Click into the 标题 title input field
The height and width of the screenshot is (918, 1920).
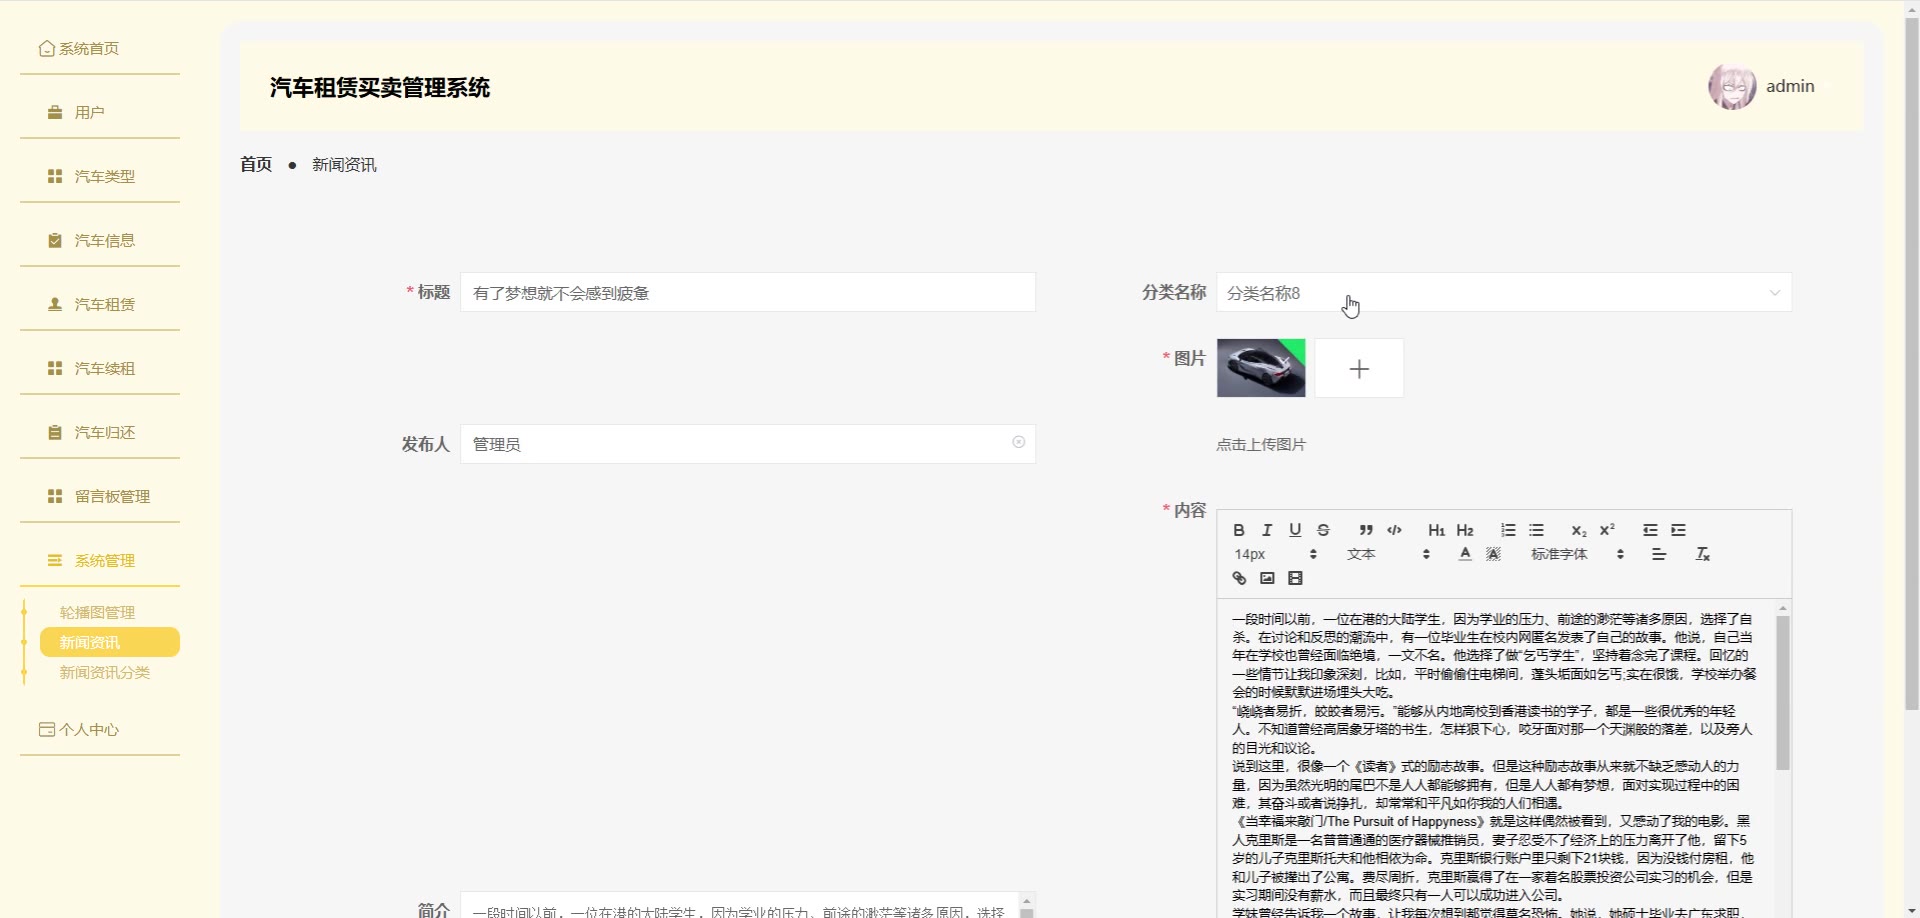pyautogui.click(x=747, y=293)
